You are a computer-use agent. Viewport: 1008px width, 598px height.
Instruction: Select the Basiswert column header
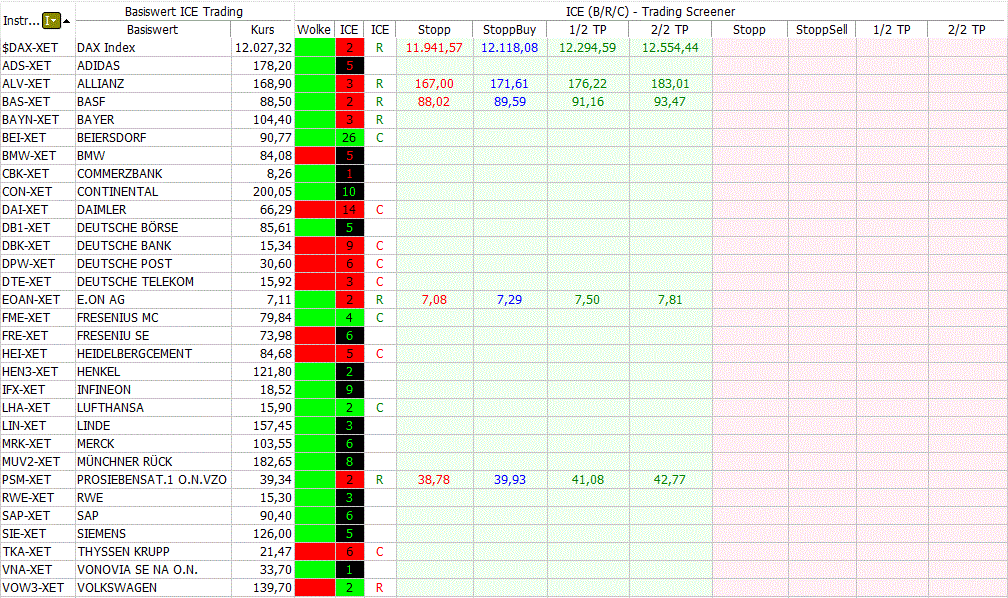(x=152, y=30)
